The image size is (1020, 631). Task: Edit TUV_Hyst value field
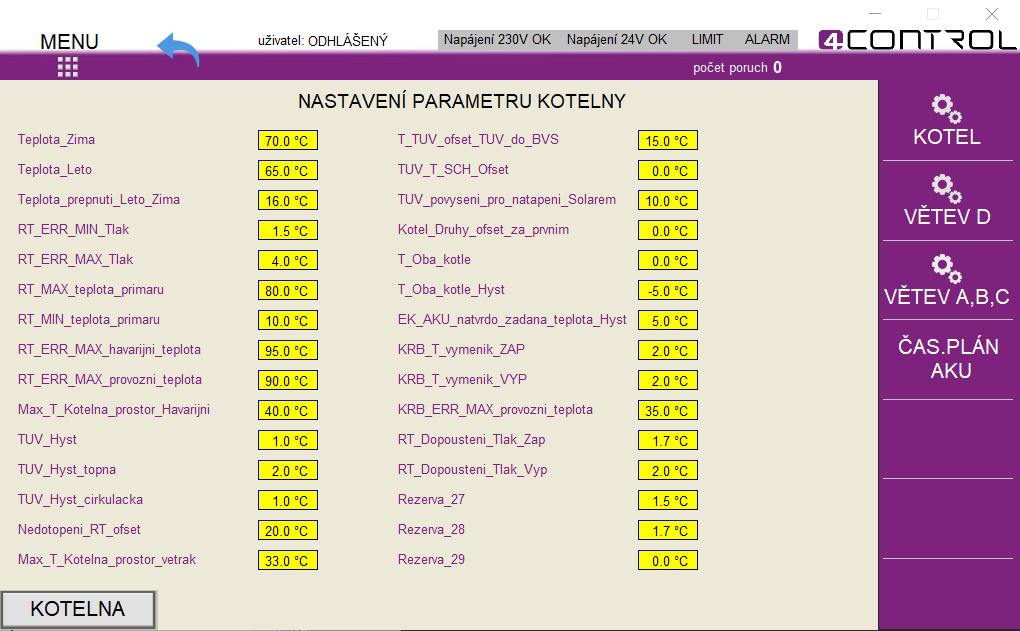[x=288, y=440]
